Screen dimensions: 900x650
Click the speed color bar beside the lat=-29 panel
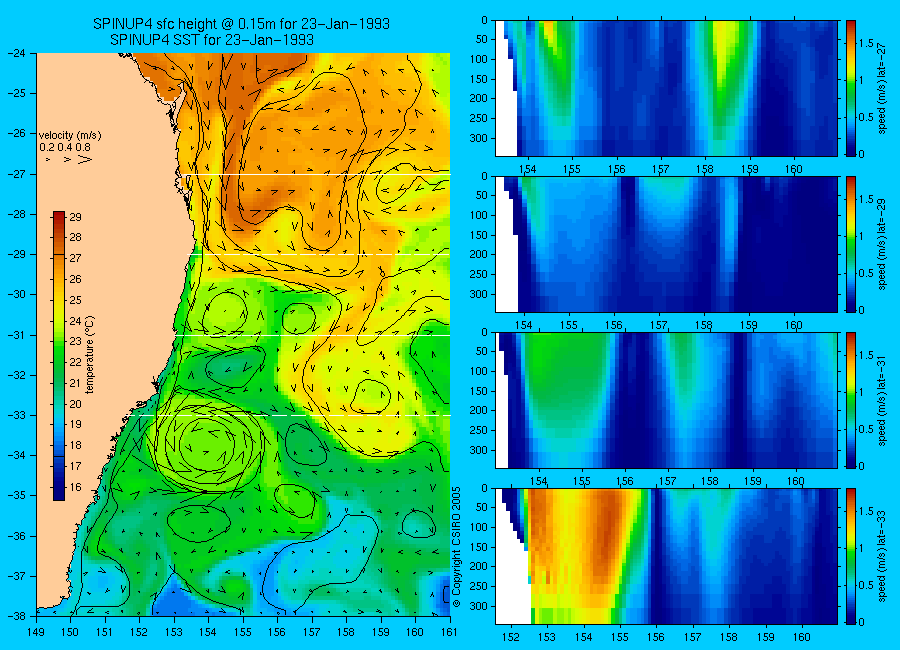tap(850, 245)
